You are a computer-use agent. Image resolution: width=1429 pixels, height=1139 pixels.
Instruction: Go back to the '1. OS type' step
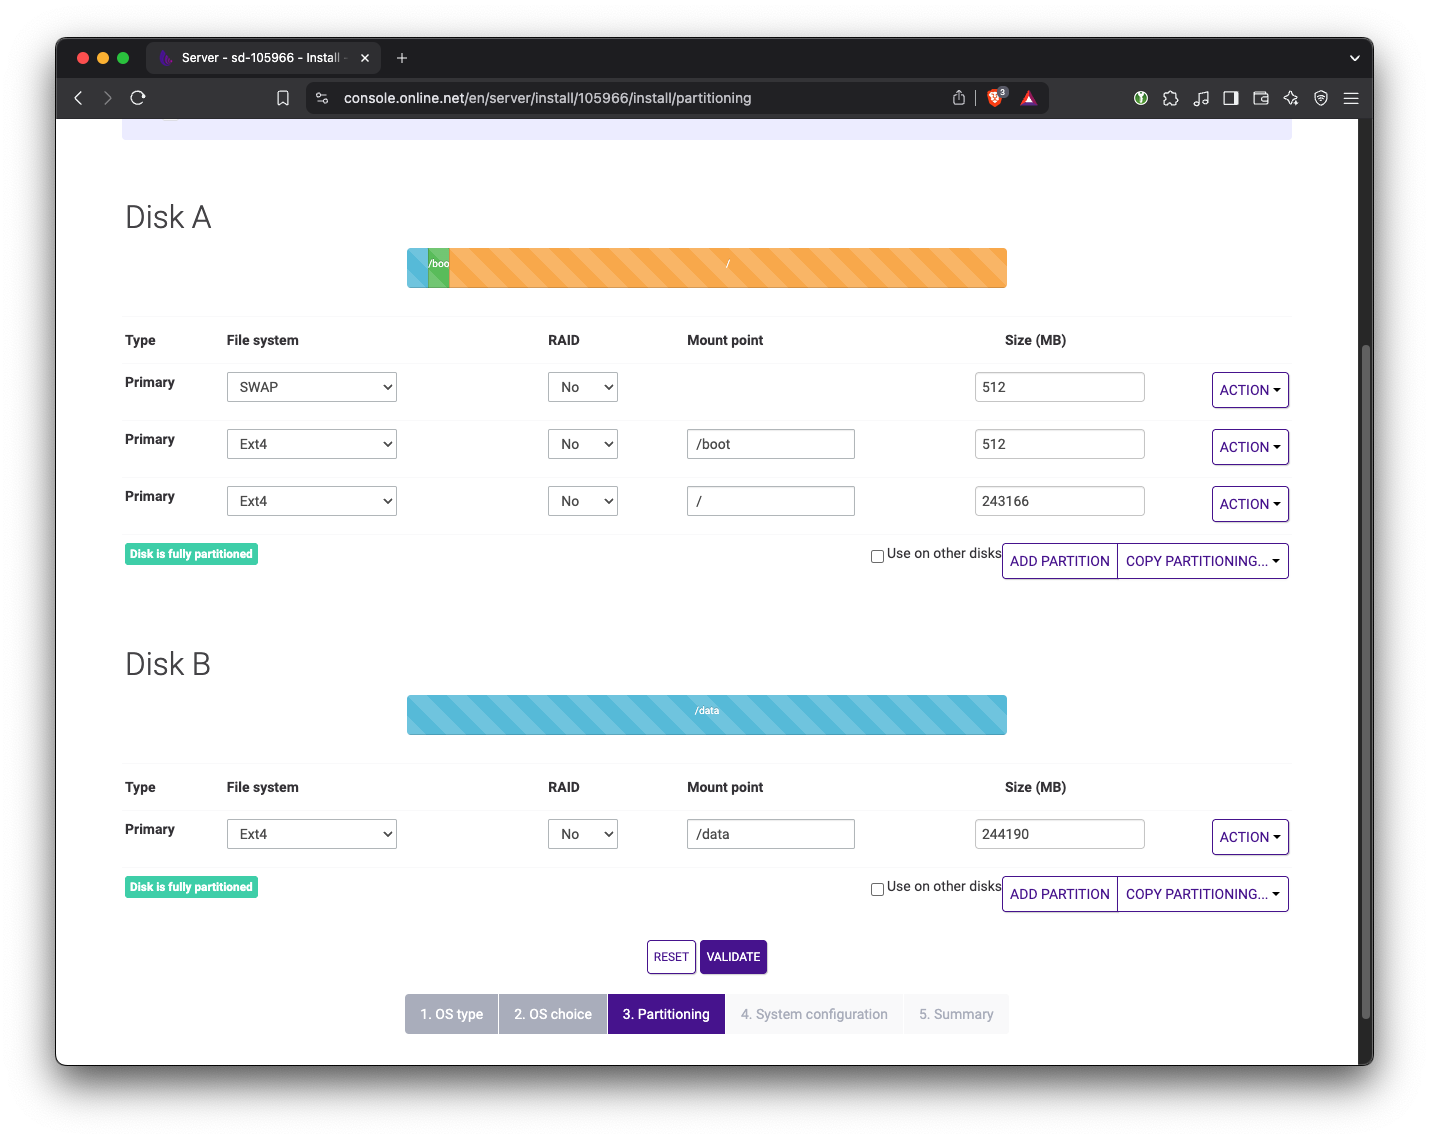[451, 1014]
